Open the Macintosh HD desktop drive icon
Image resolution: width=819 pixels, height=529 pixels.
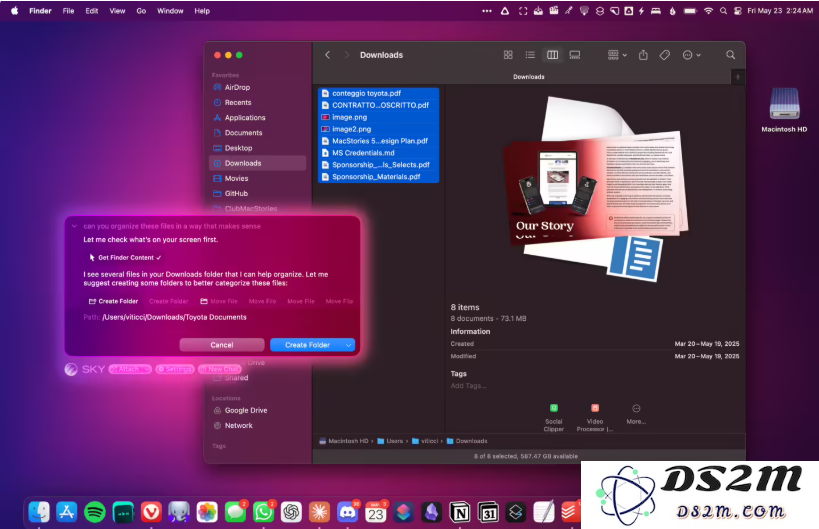784,110
